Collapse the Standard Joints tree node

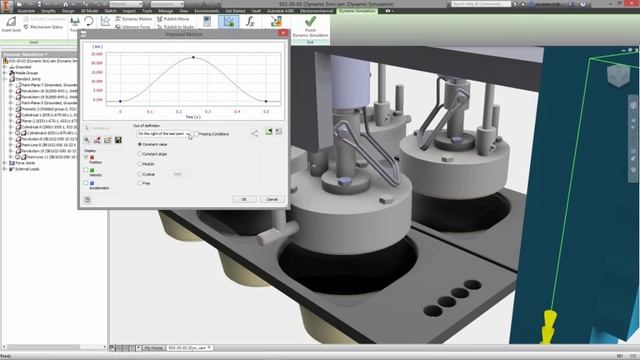pos(5,79)
